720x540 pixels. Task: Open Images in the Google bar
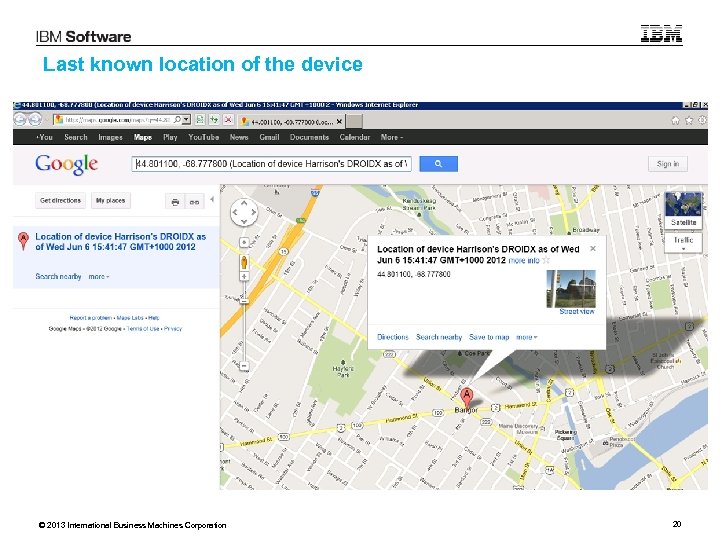click(110, 137)
